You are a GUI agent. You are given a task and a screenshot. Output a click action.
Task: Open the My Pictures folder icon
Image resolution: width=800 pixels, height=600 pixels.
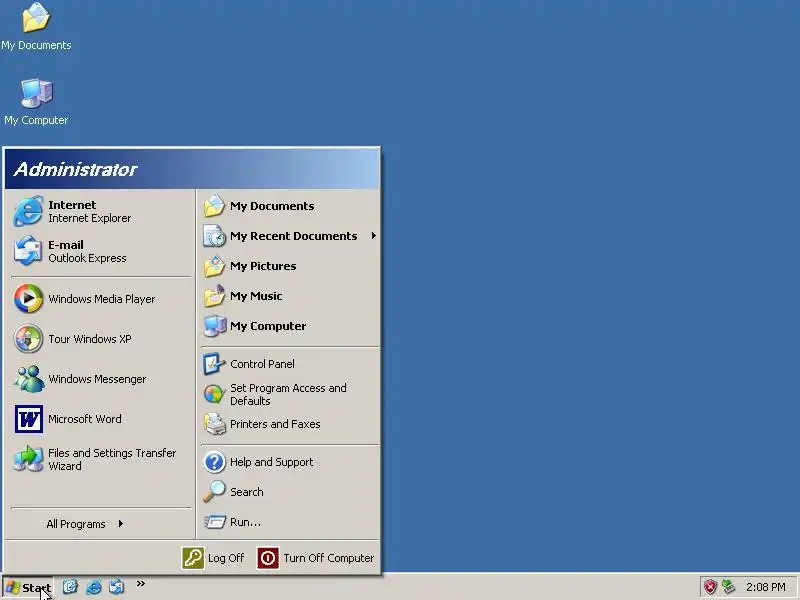[214, 266]
